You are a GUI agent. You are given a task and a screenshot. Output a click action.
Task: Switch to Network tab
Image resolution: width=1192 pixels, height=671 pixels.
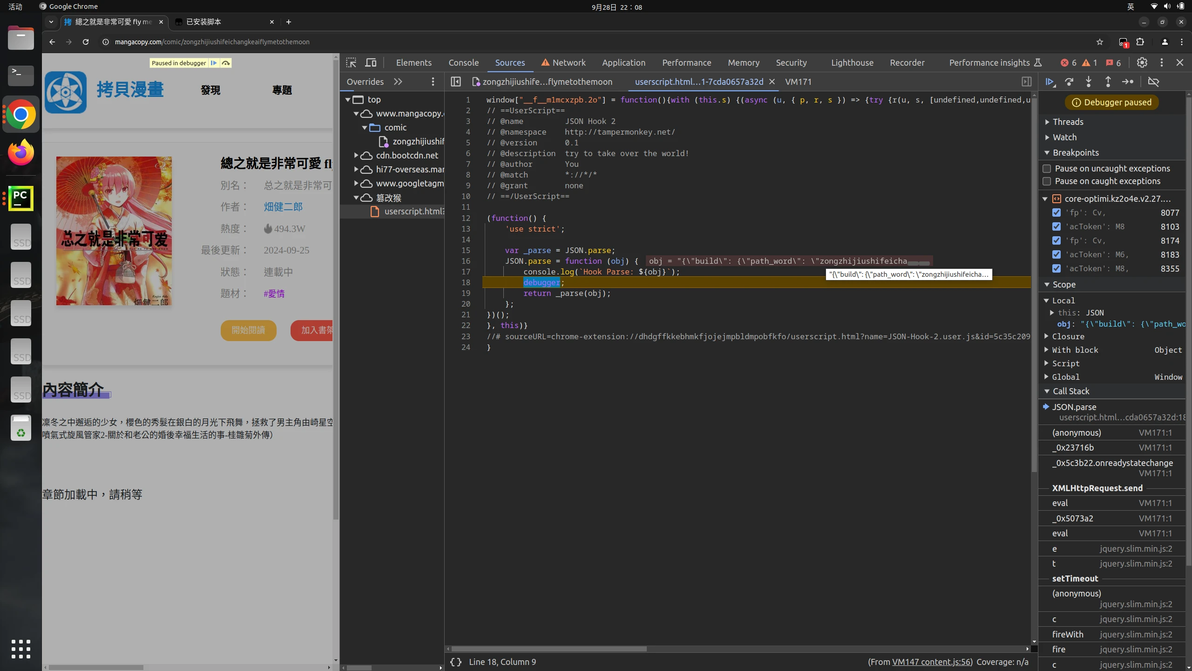click(563, 62)
